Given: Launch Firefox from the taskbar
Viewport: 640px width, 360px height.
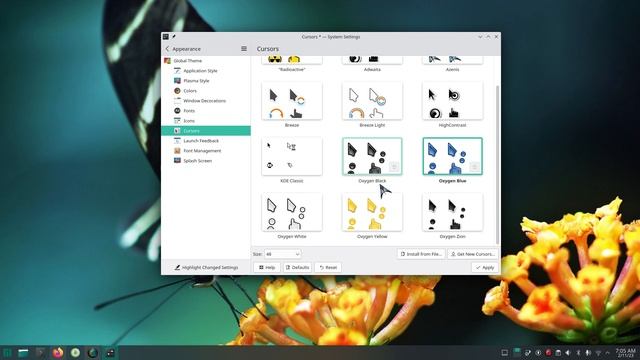Looking at the screenshot, I should tap(58, 353).
